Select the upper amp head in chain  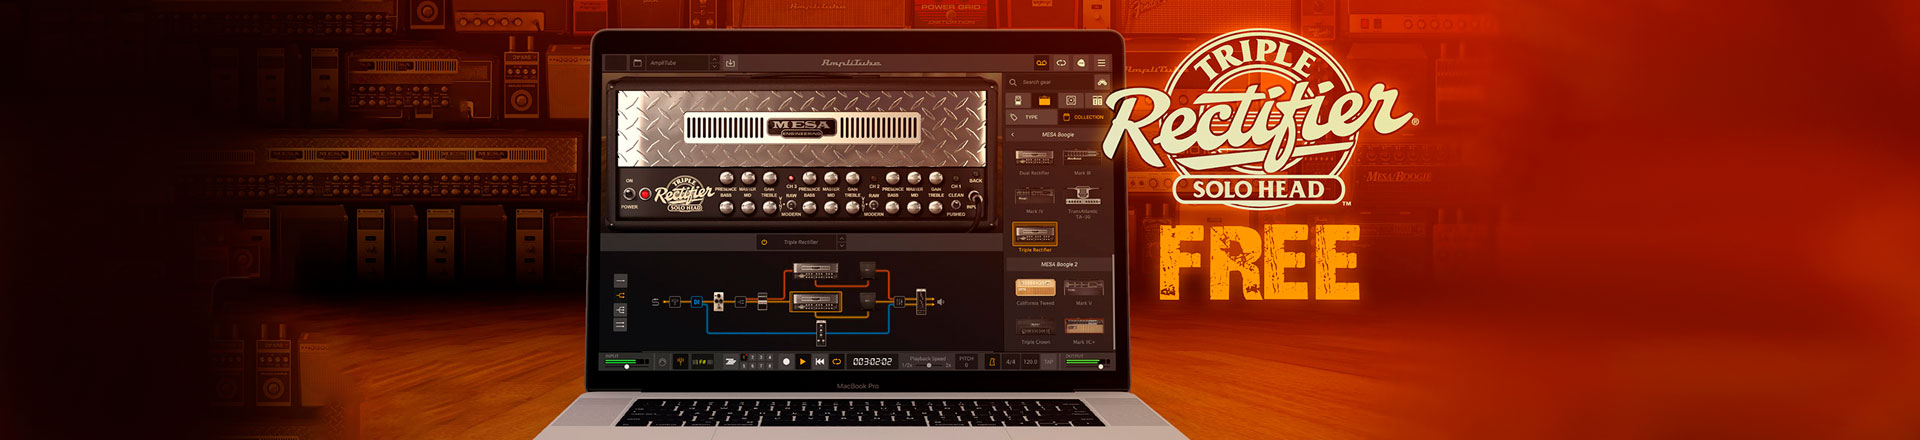click(816, 271)
